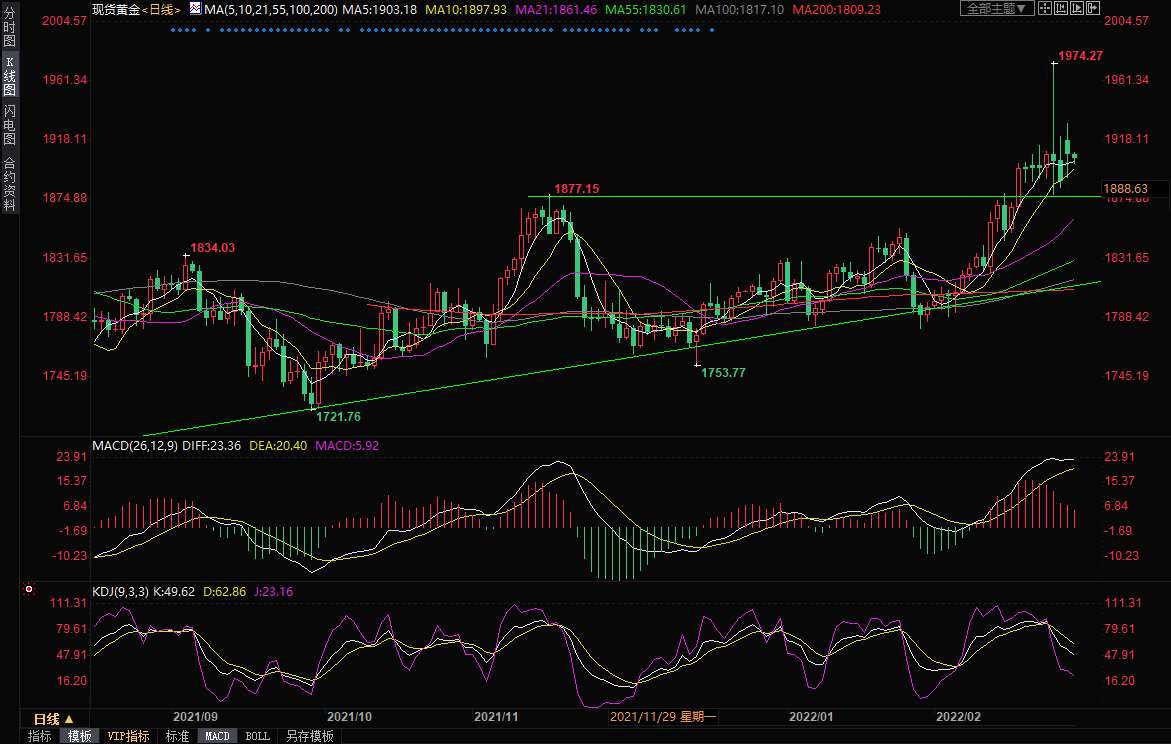
Task: Click the MA indicator chart icon
Action: pos(195,9)
